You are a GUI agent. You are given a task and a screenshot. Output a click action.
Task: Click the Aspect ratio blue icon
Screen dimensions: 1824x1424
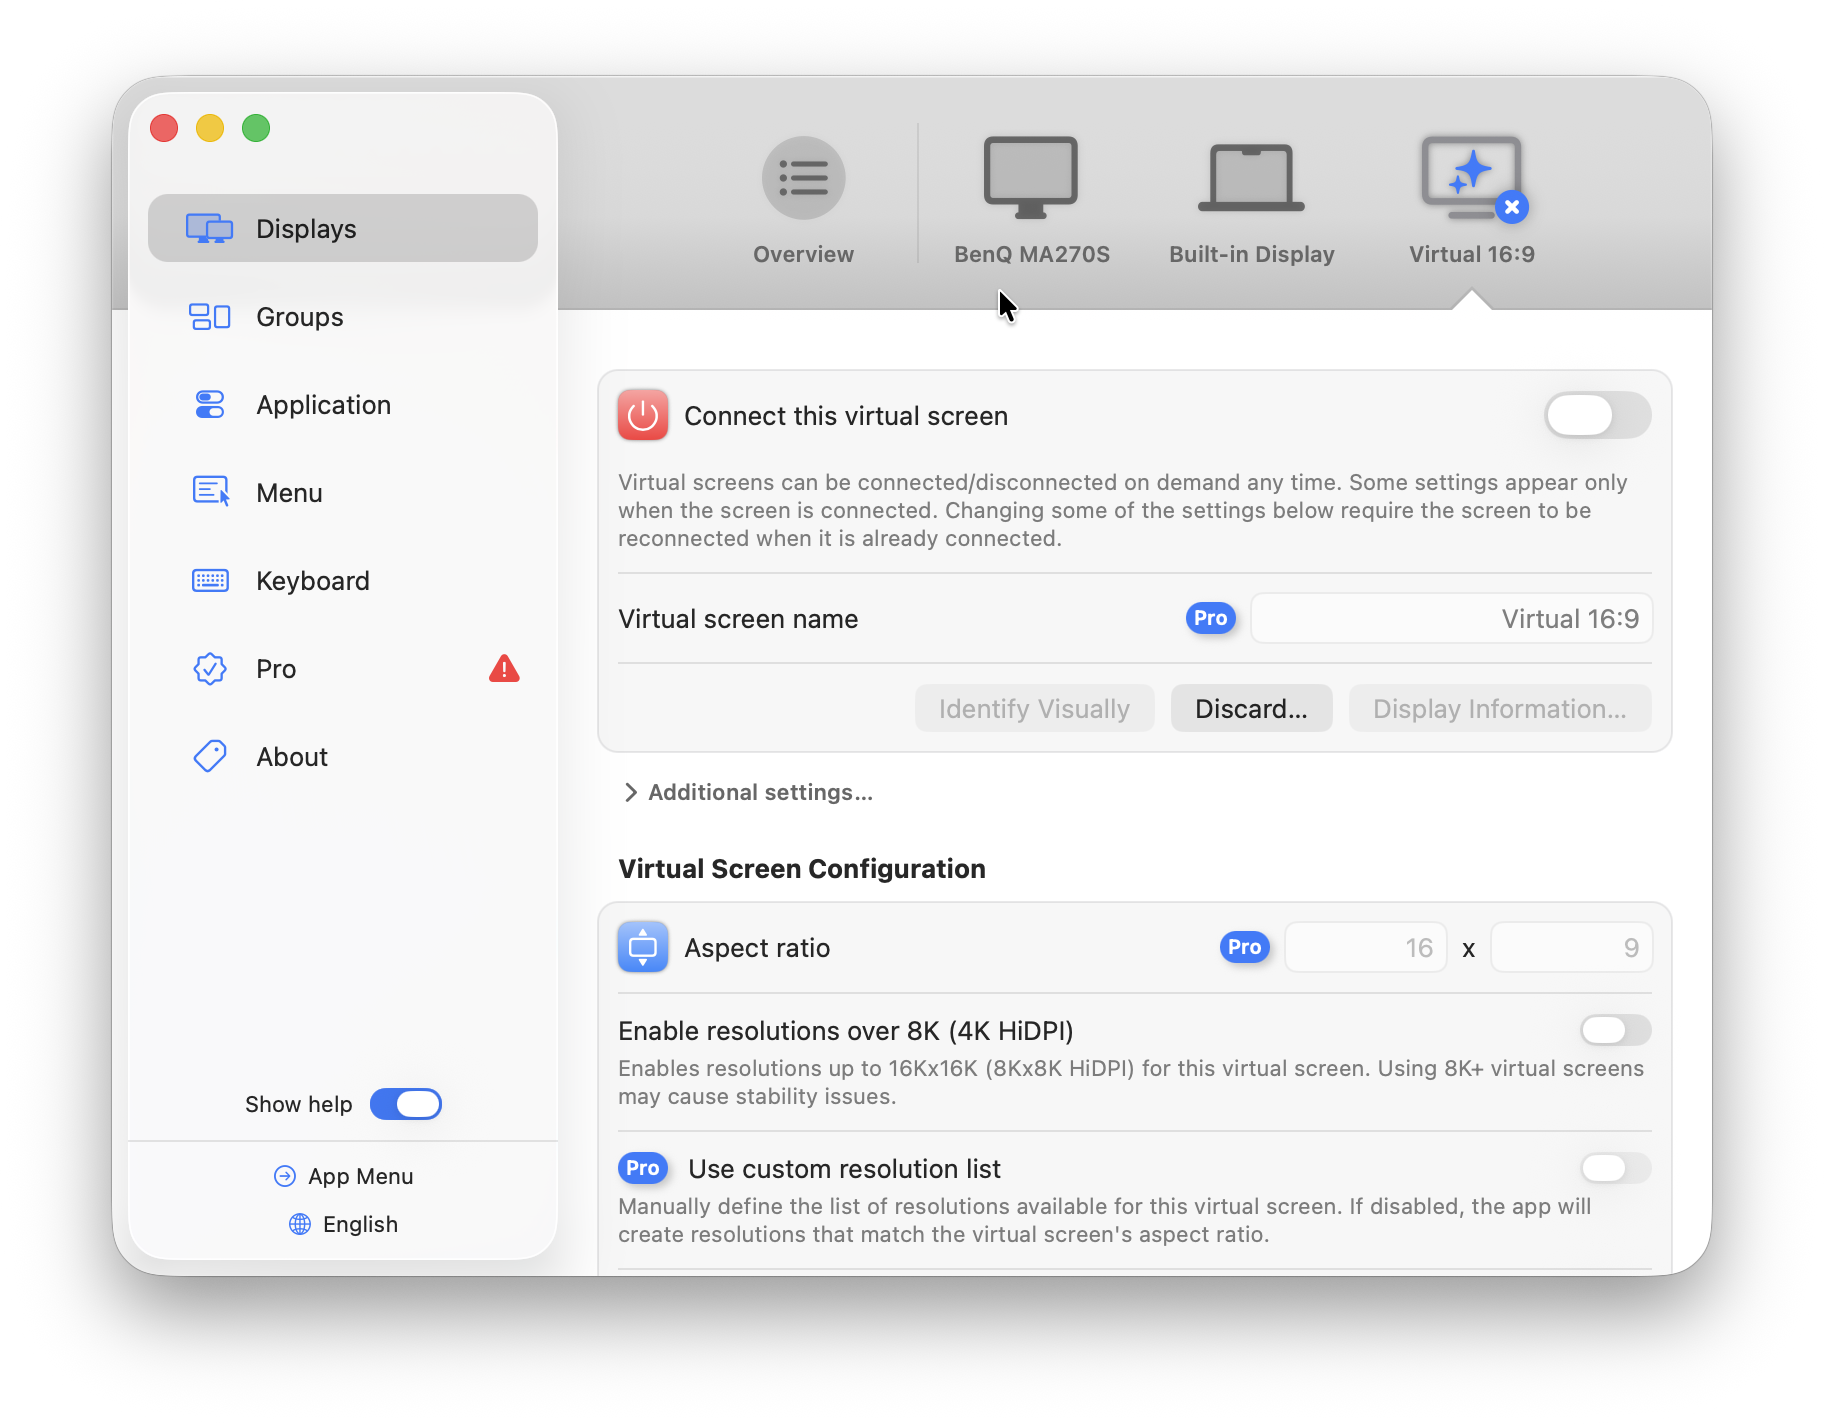(643, 947)
